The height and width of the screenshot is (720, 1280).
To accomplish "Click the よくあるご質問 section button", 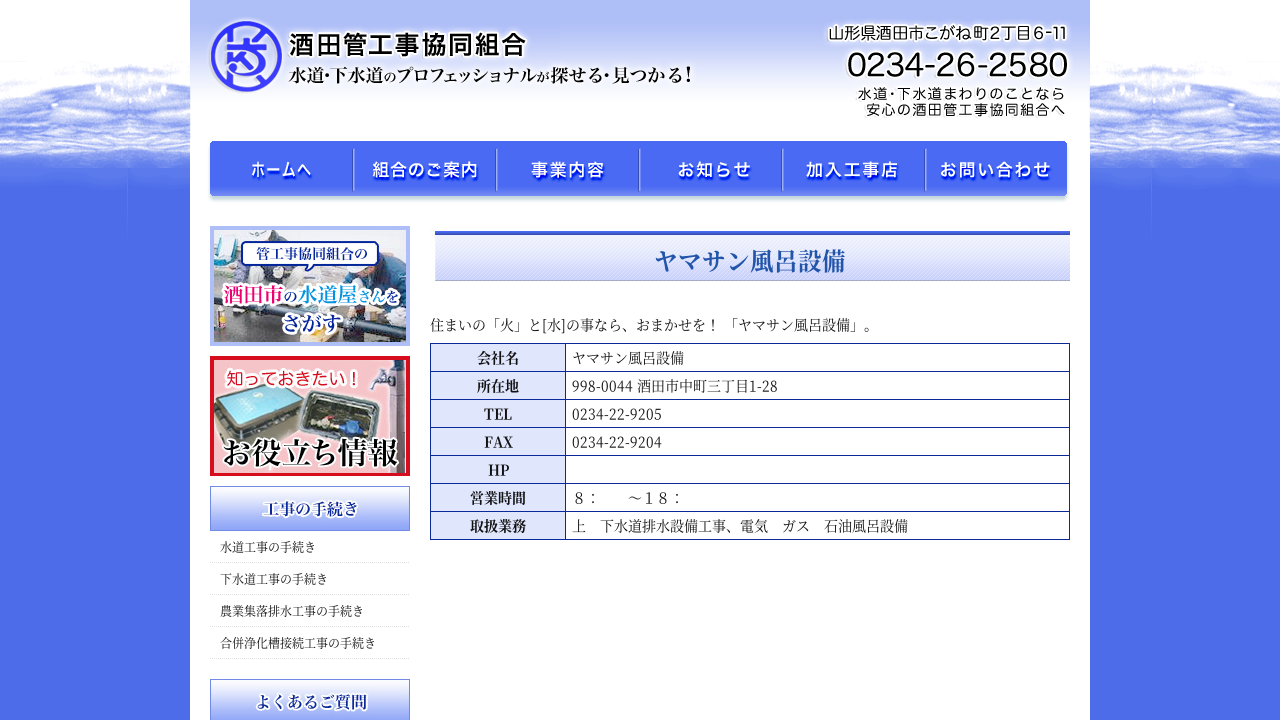I will point(310,701).
